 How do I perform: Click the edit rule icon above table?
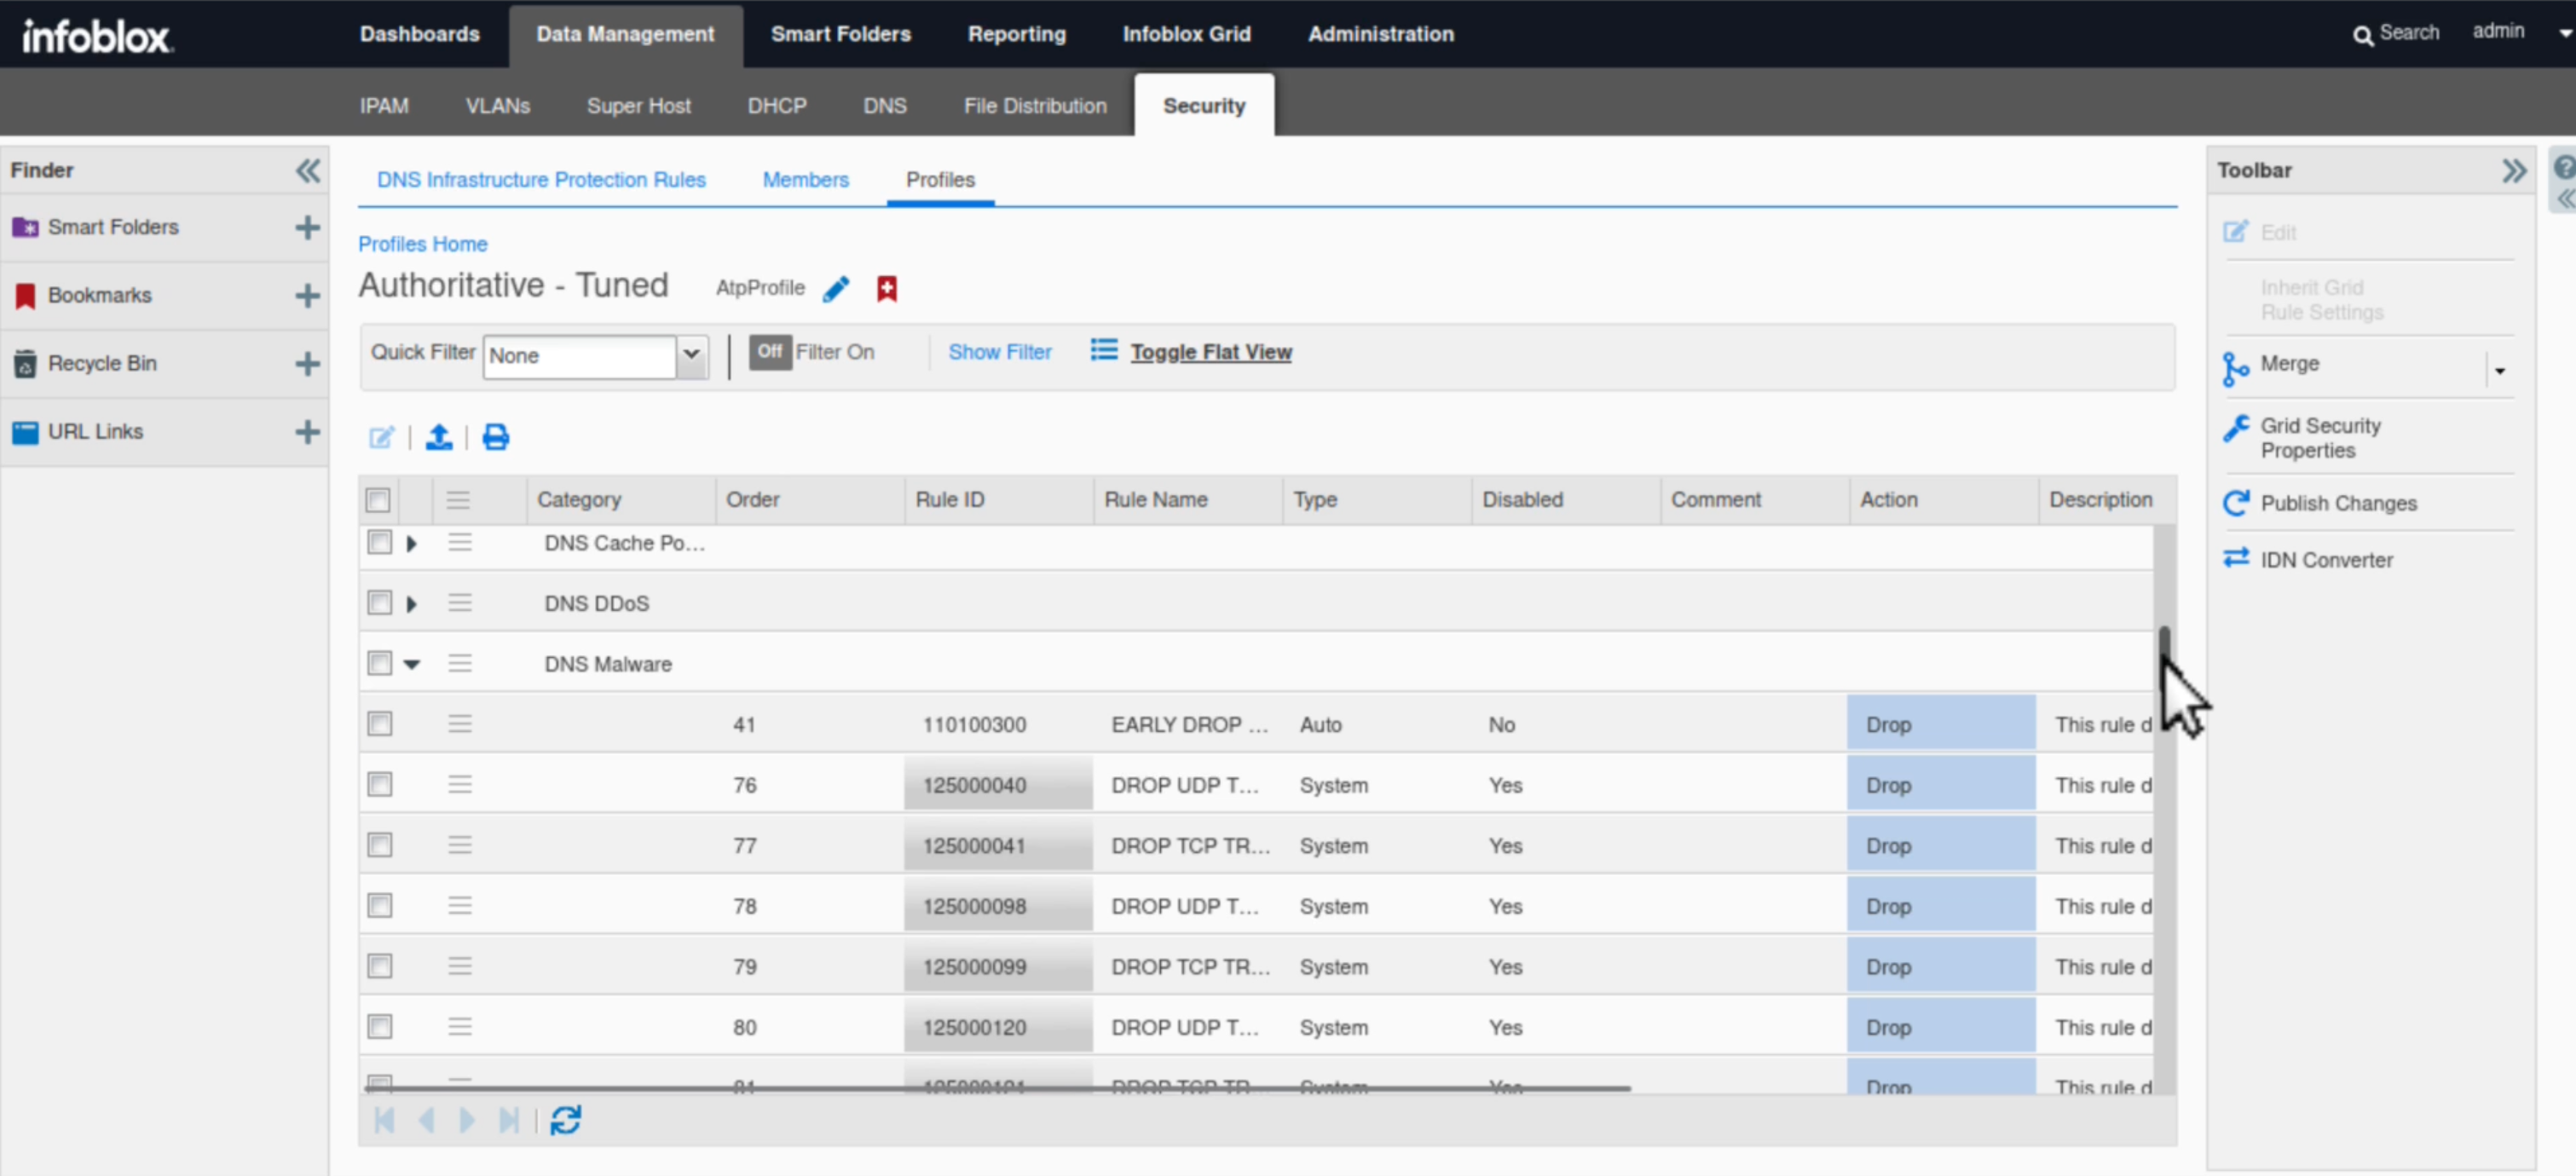pos(382,437)
